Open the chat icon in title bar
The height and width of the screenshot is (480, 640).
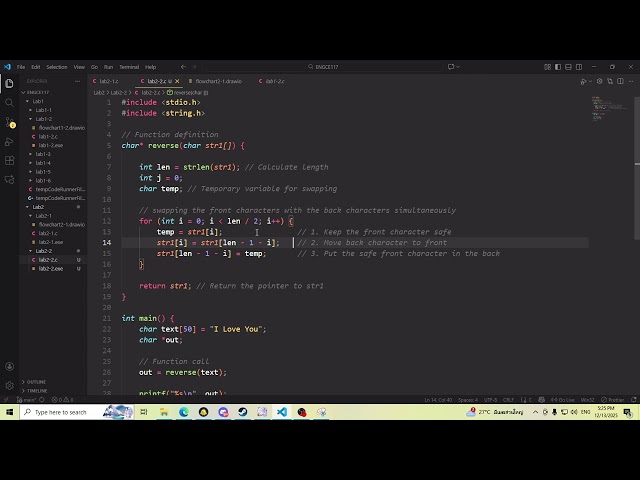tap(451, 67)
